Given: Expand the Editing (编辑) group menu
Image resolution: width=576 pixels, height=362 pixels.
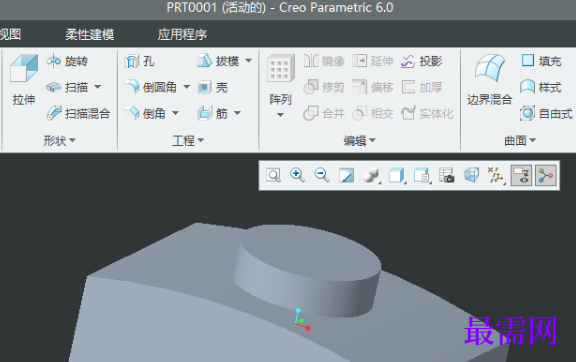Looking at the screenshot, I should click(359, 140).
